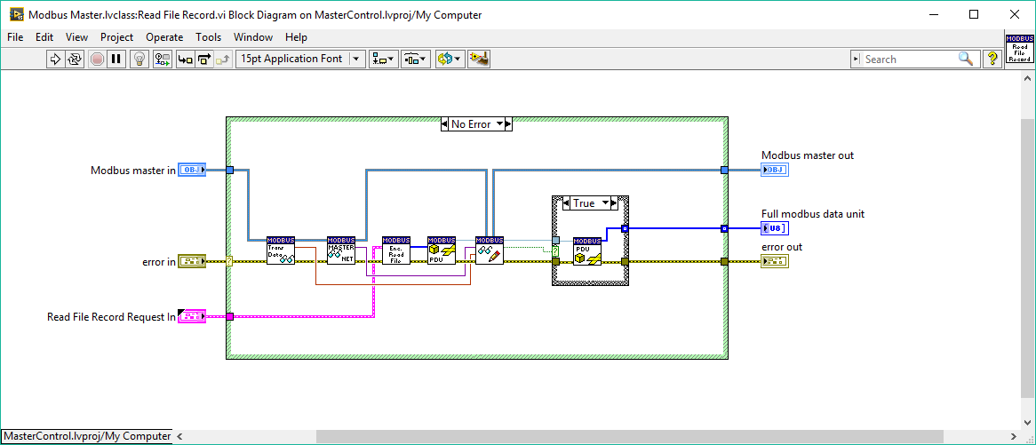Click Step Over button
1036x445 pixels.
[x=204, y=59]
